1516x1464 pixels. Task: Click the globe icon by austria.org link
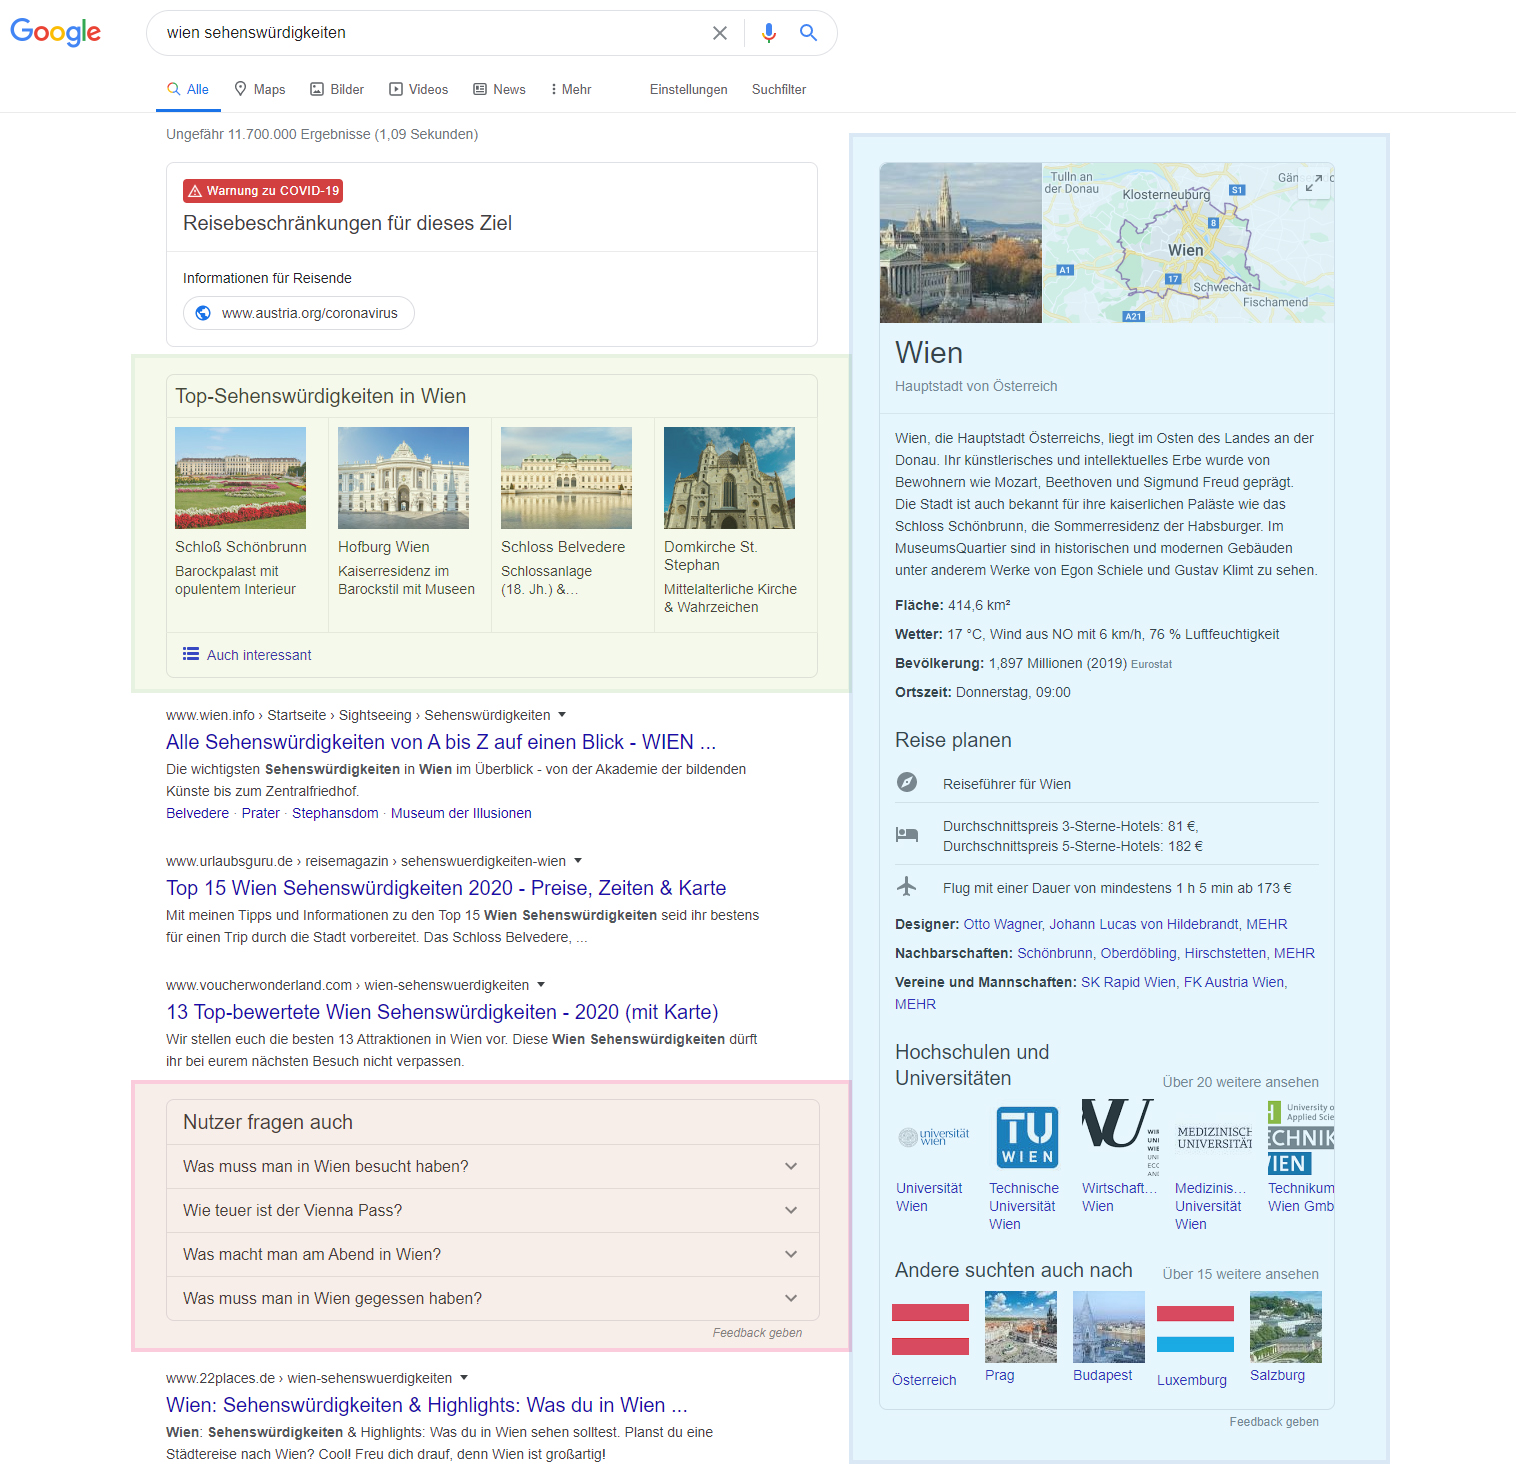pyautogui.click(x=203, y=313)
